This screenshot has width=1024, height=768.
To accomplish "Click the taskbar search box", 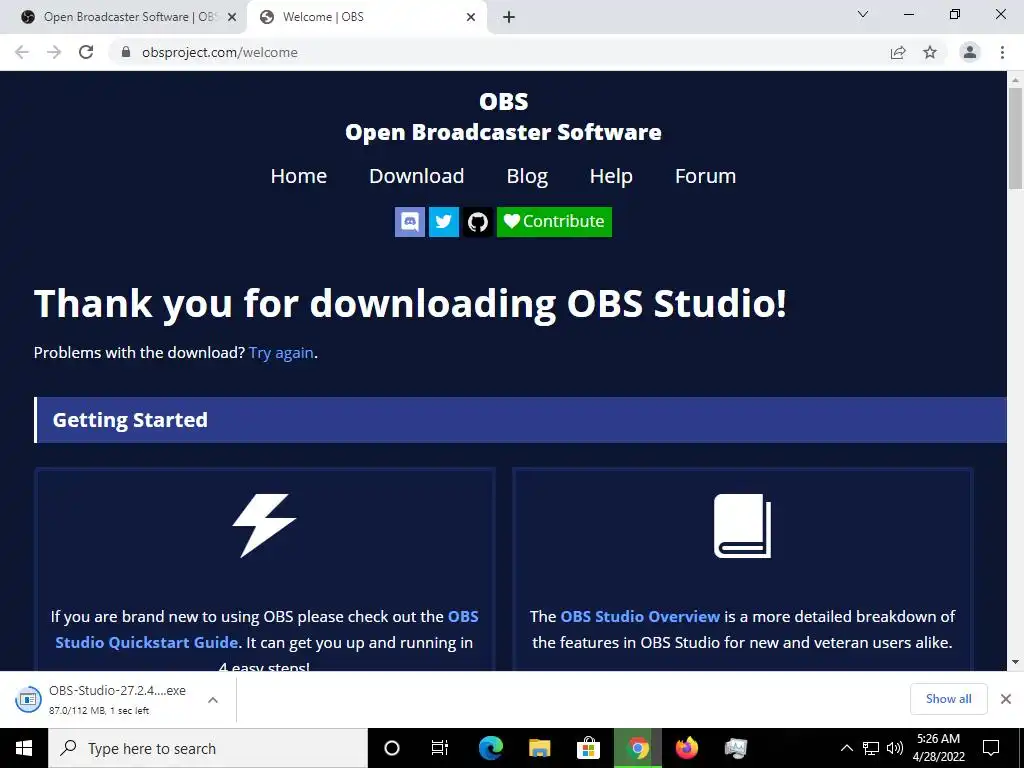I will pyautogui.click(x=208, y=748).
